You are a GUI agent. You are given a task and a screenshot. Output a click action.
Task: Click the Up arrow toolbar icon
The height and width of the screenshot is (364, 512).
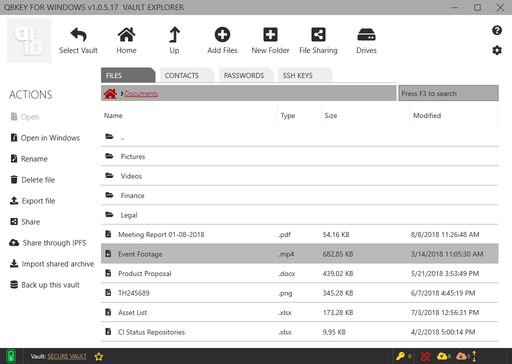coord(174,35)
